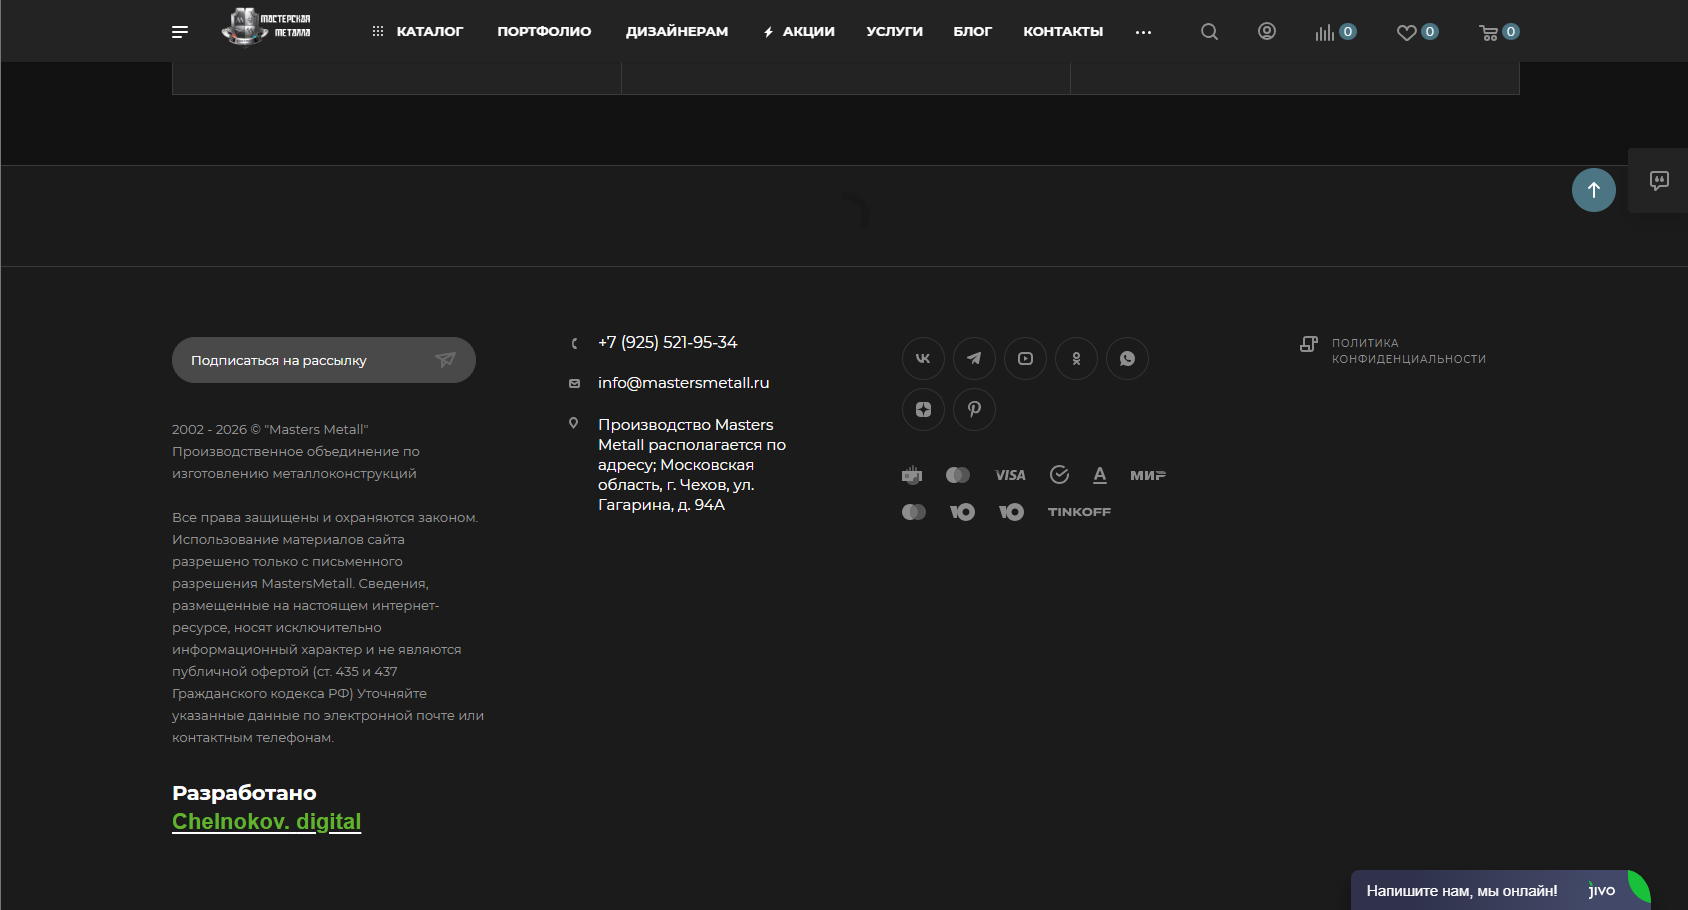The height and width of the screenshot is (910, 1688).
Task: Open the КОНТАКТЫ menu item
Action: (x=1063, y=32)
